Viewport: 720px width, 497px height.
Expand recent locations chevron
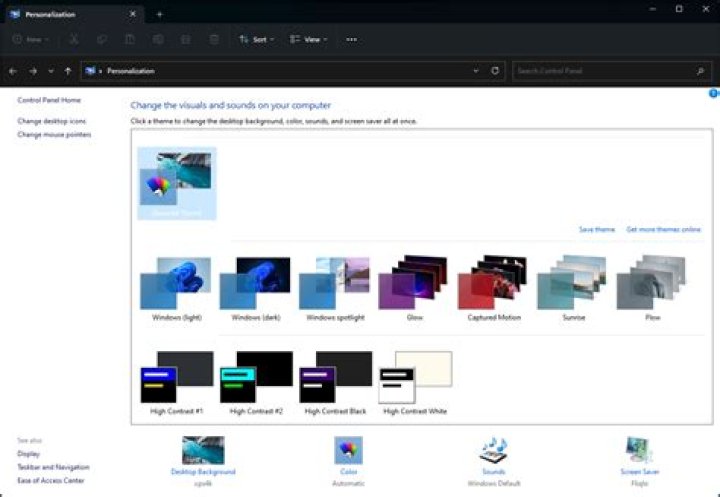pos(51,71)
